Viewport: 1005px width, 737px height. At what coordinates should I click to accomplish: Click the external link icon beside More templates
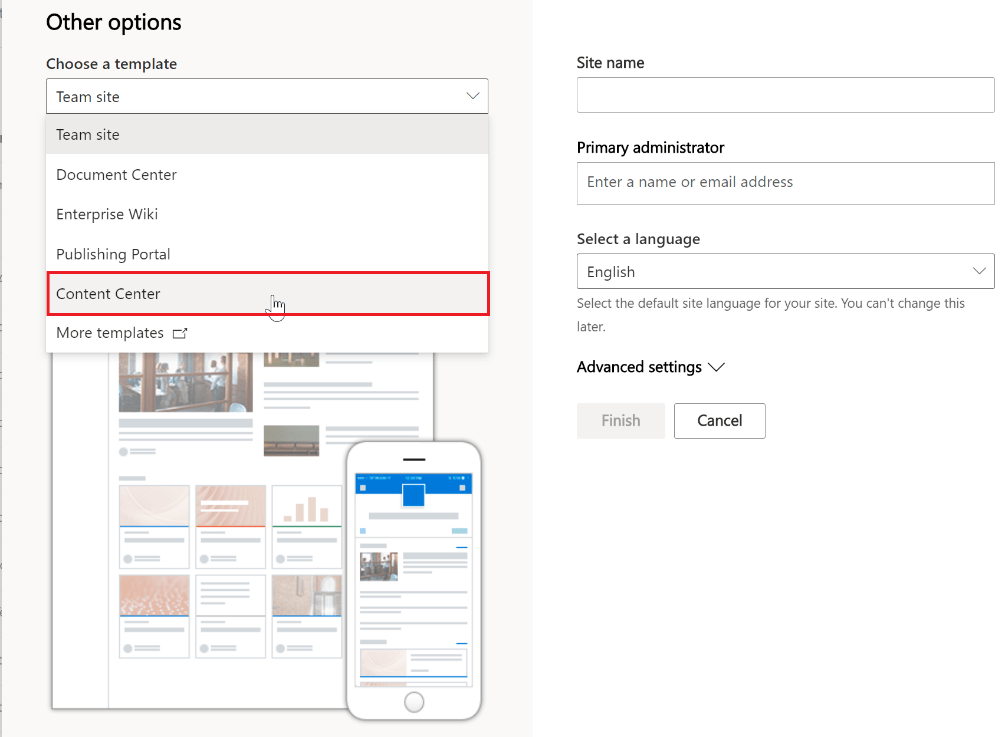click(180, 333)
